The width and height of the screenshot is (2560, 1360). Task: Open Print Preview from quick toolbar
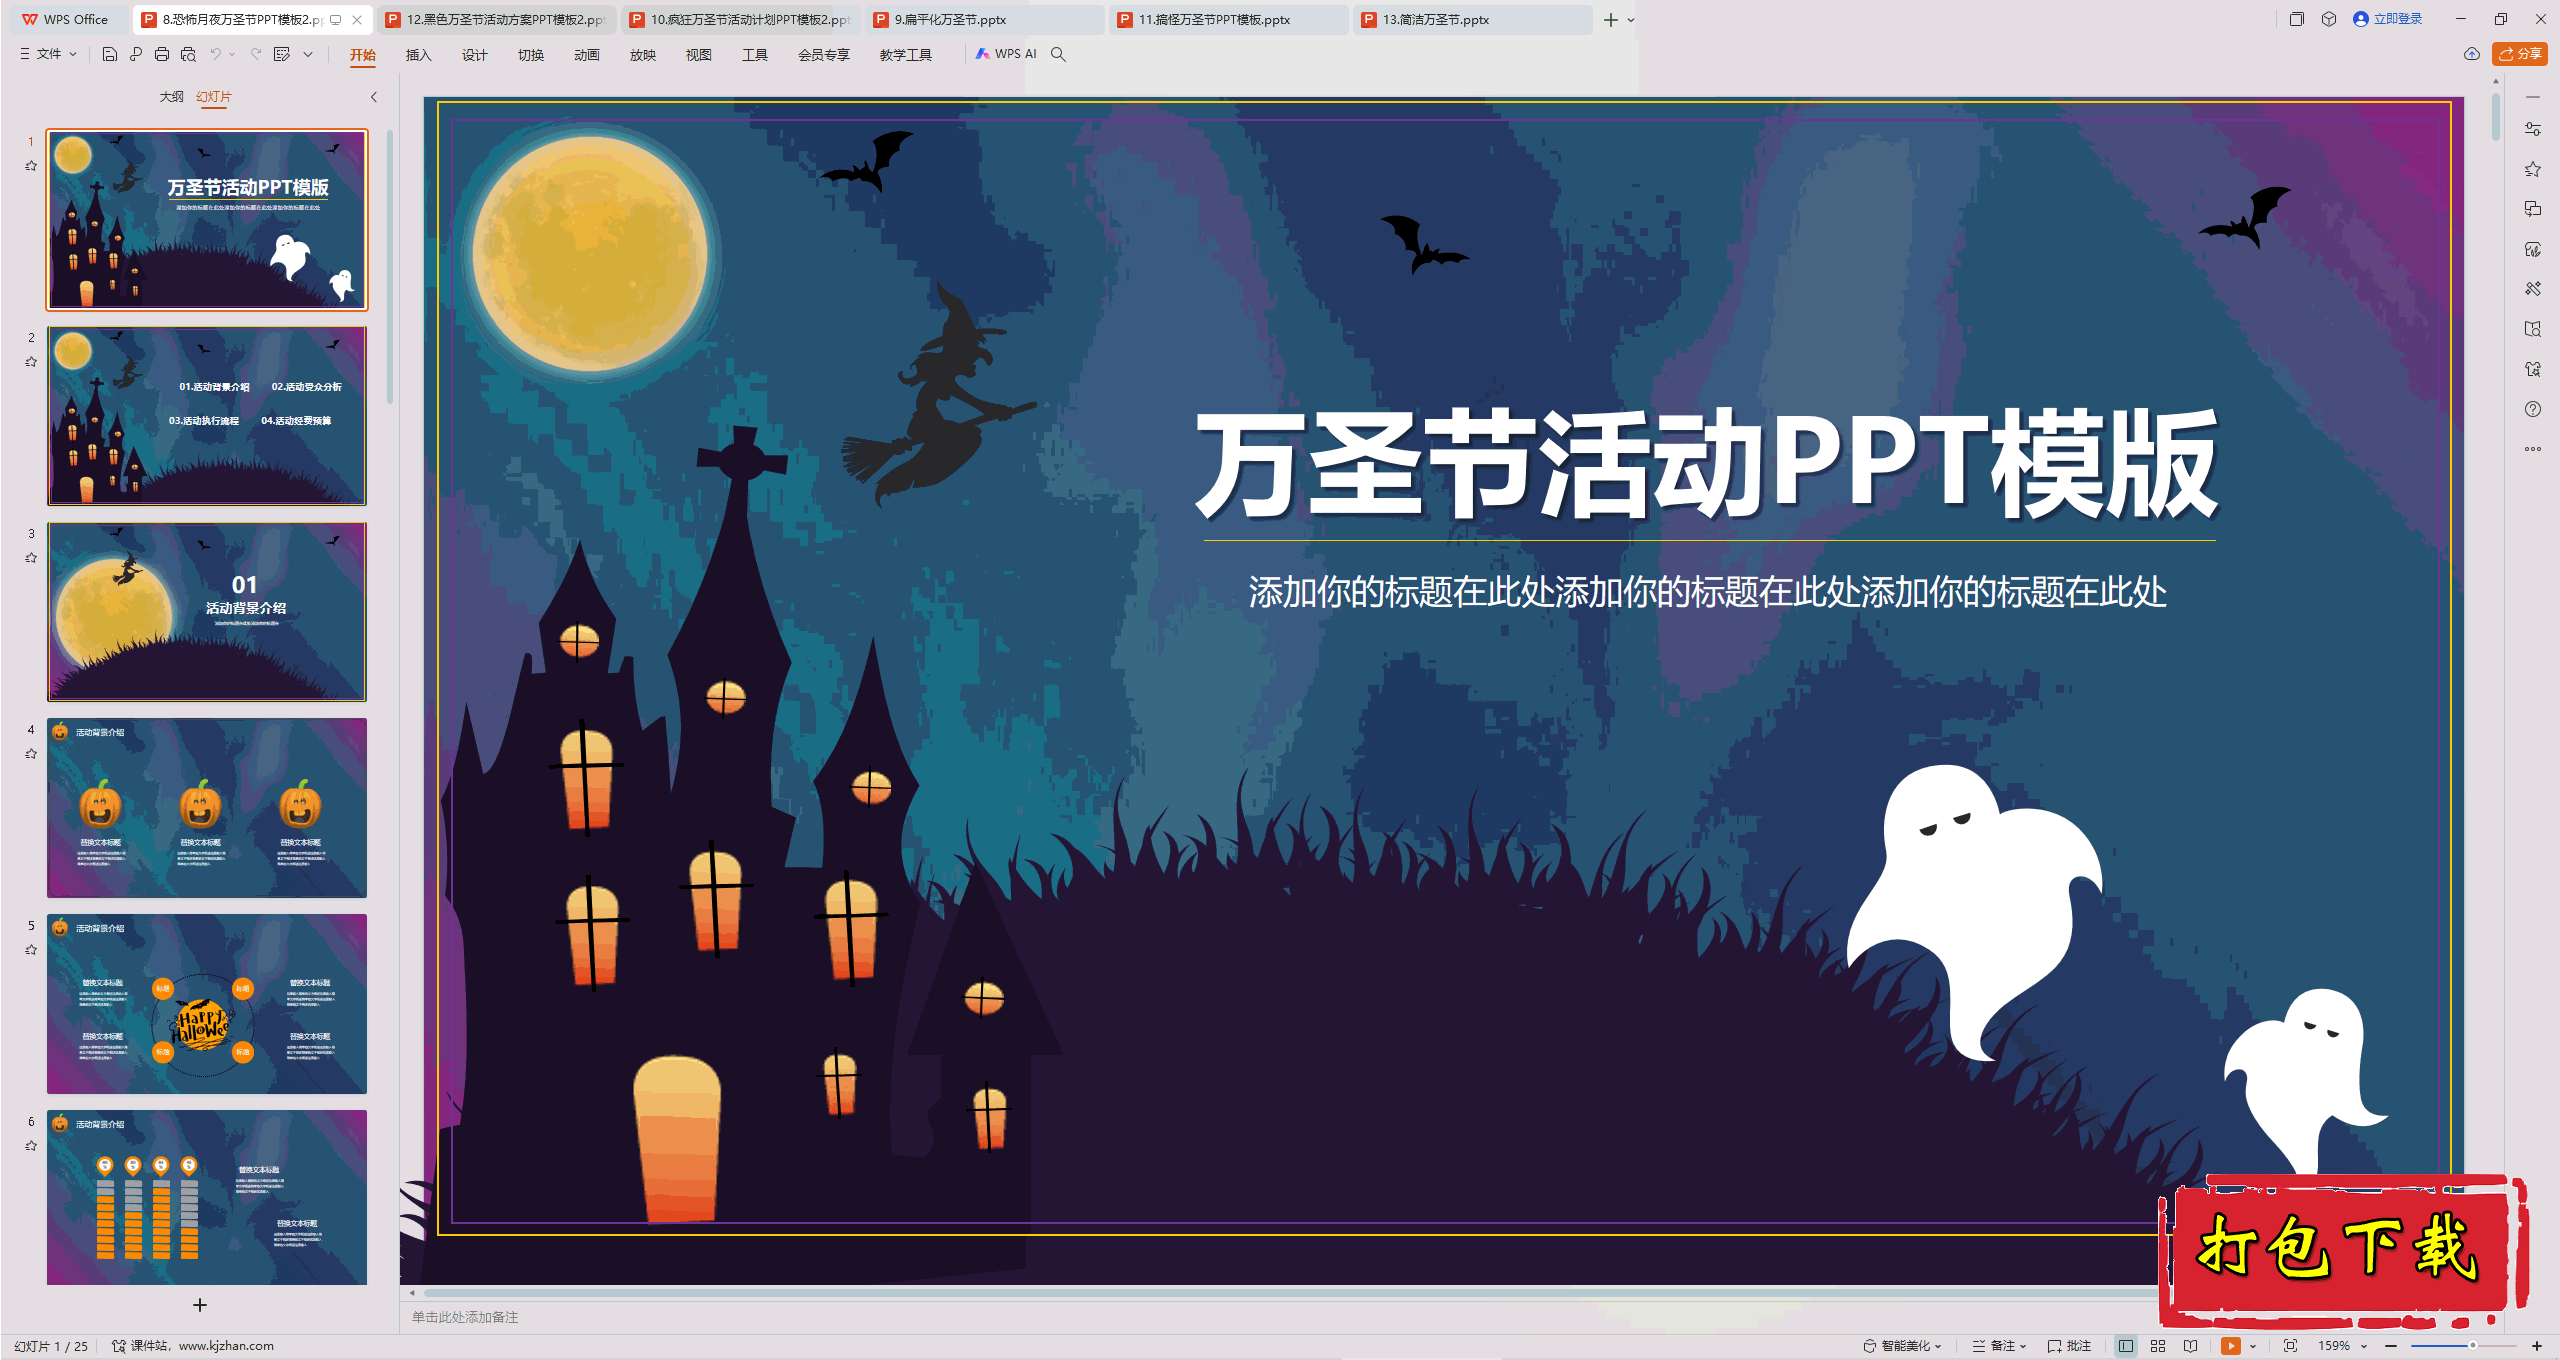point(188,54)
